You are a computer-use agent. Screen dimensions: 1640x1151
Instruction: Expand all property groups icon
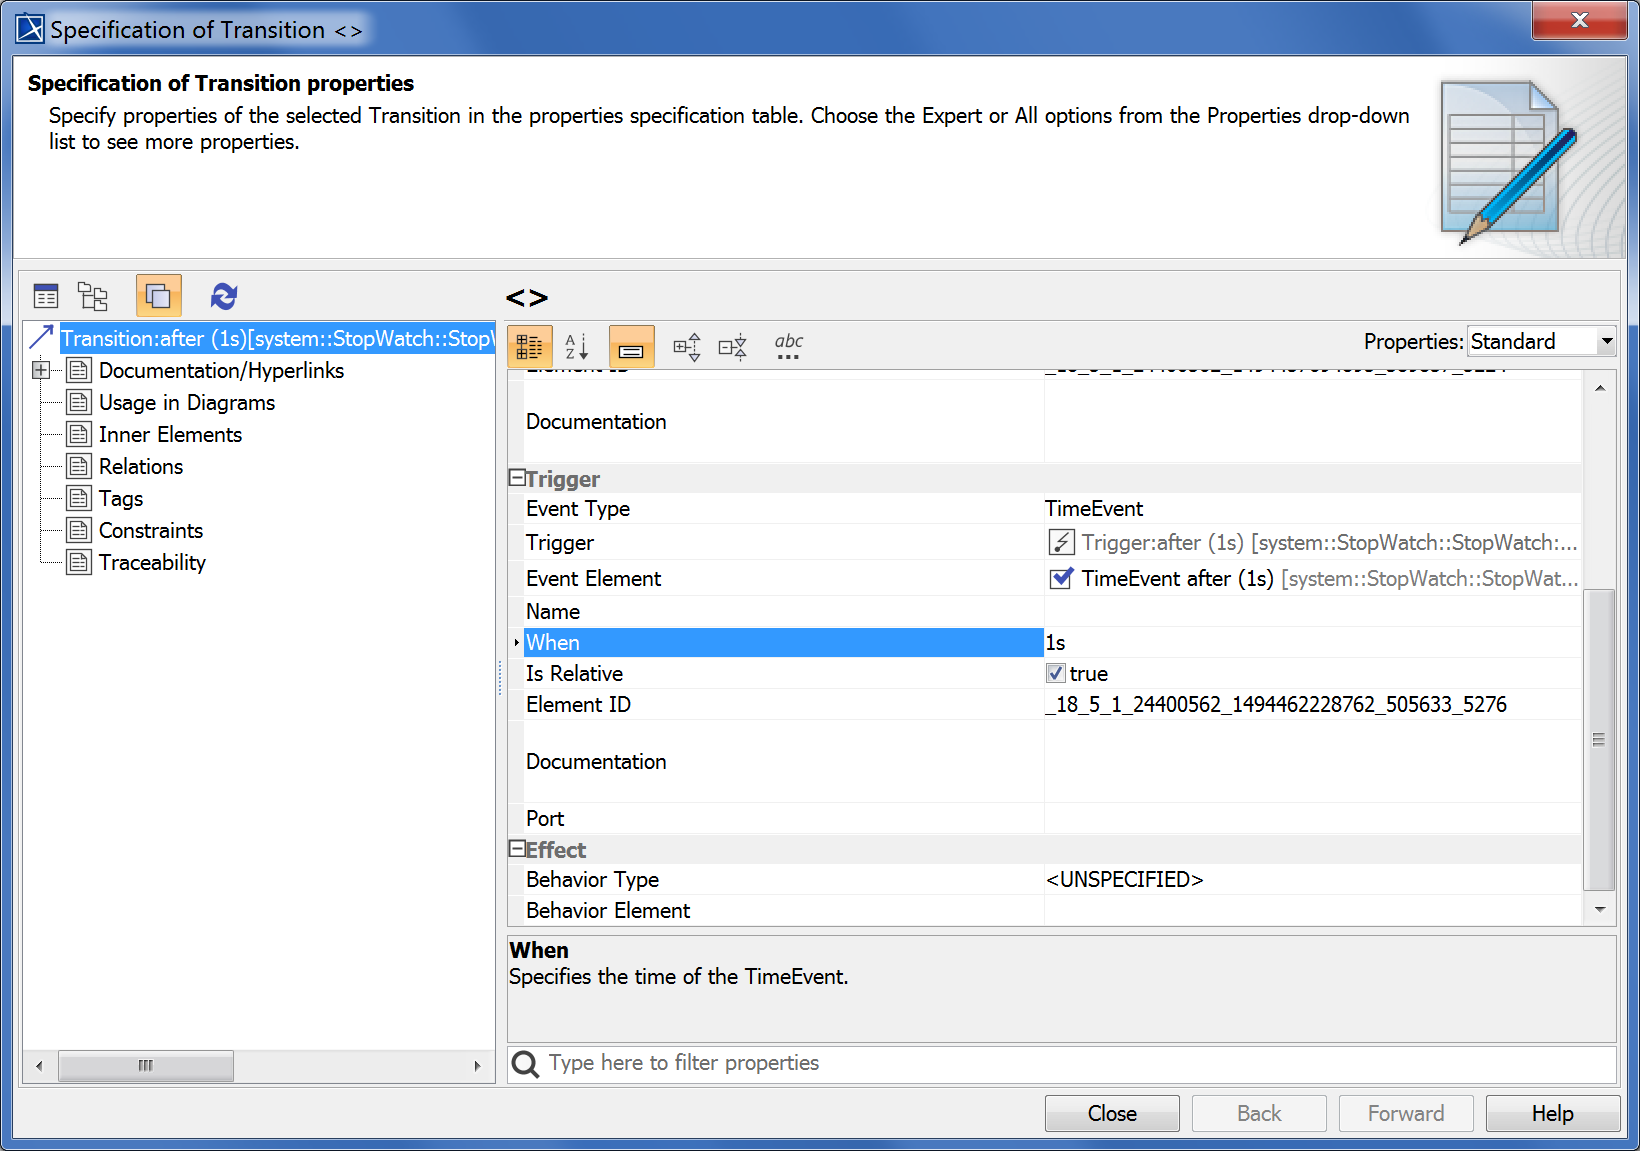(x=686, y=347)
